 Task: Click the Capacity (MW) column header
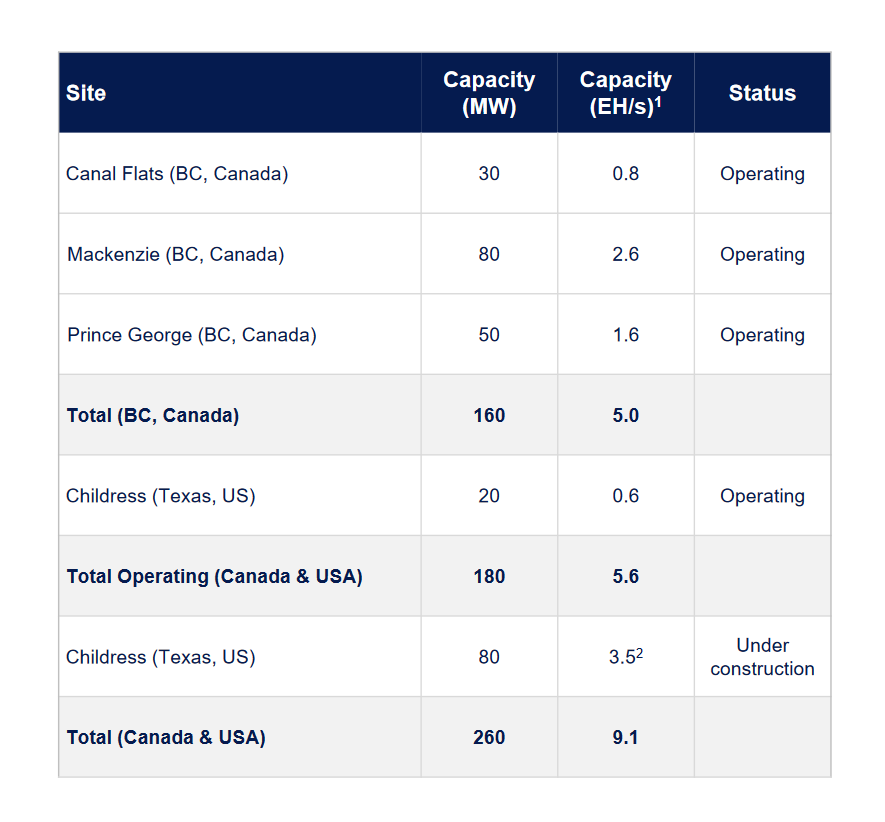tap(489, 93)
